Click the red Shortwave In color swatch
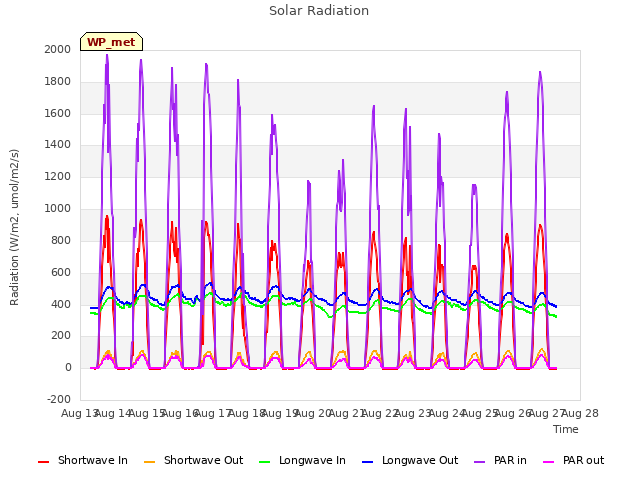Image resolution: width=640 pixels, height=480 pixels. click(x=43, y=462)
